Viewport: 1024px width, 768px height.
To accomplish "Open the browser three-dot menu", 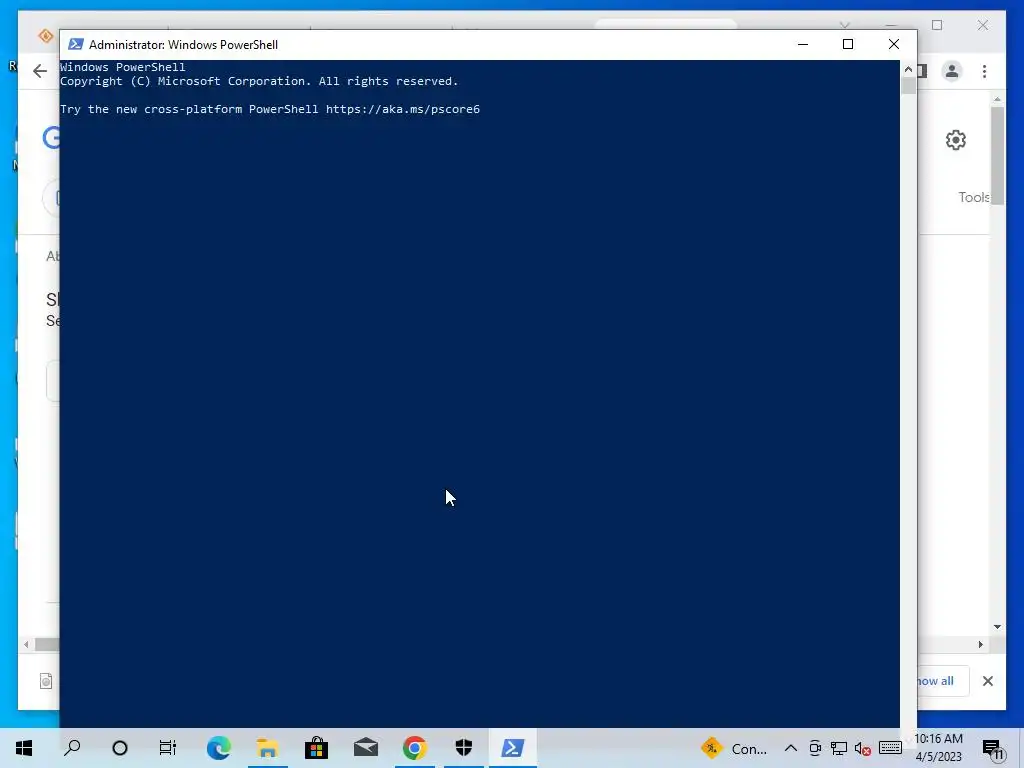I will coord(984,71).
